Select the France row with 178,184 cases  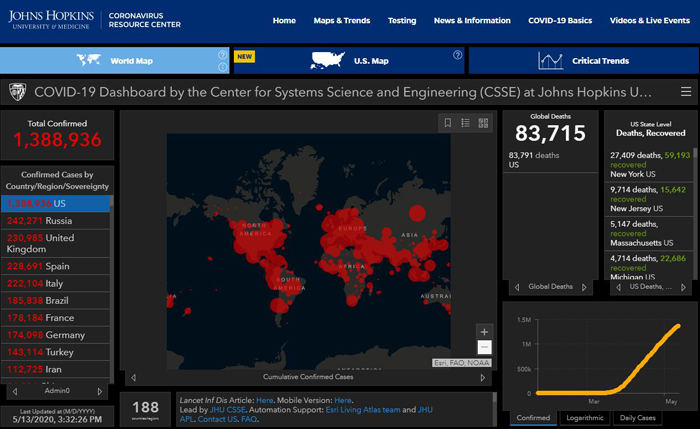(x=55, y=317)
